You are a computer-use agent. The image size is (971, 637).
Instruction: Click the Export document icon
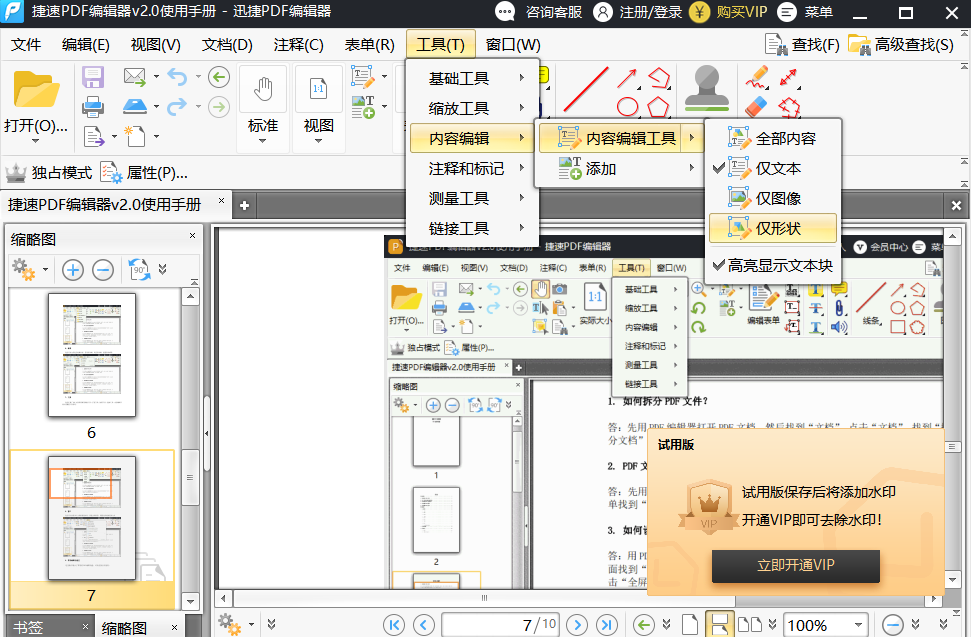tap(94, 136)
